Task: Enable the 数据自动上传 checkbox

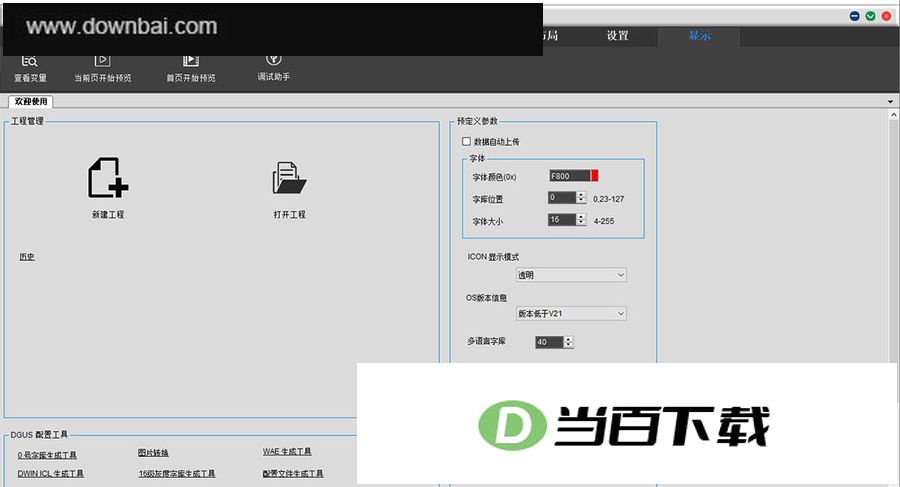Action: 466,141
